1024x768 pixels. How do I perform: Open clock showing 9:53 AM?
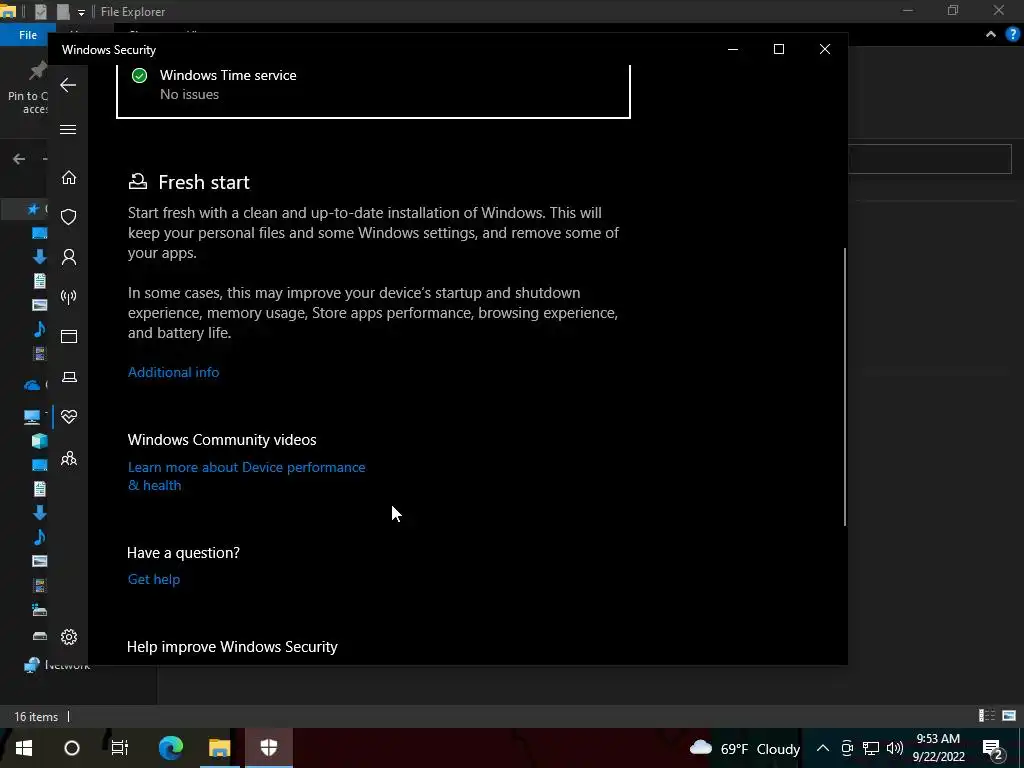coord(938,748)
